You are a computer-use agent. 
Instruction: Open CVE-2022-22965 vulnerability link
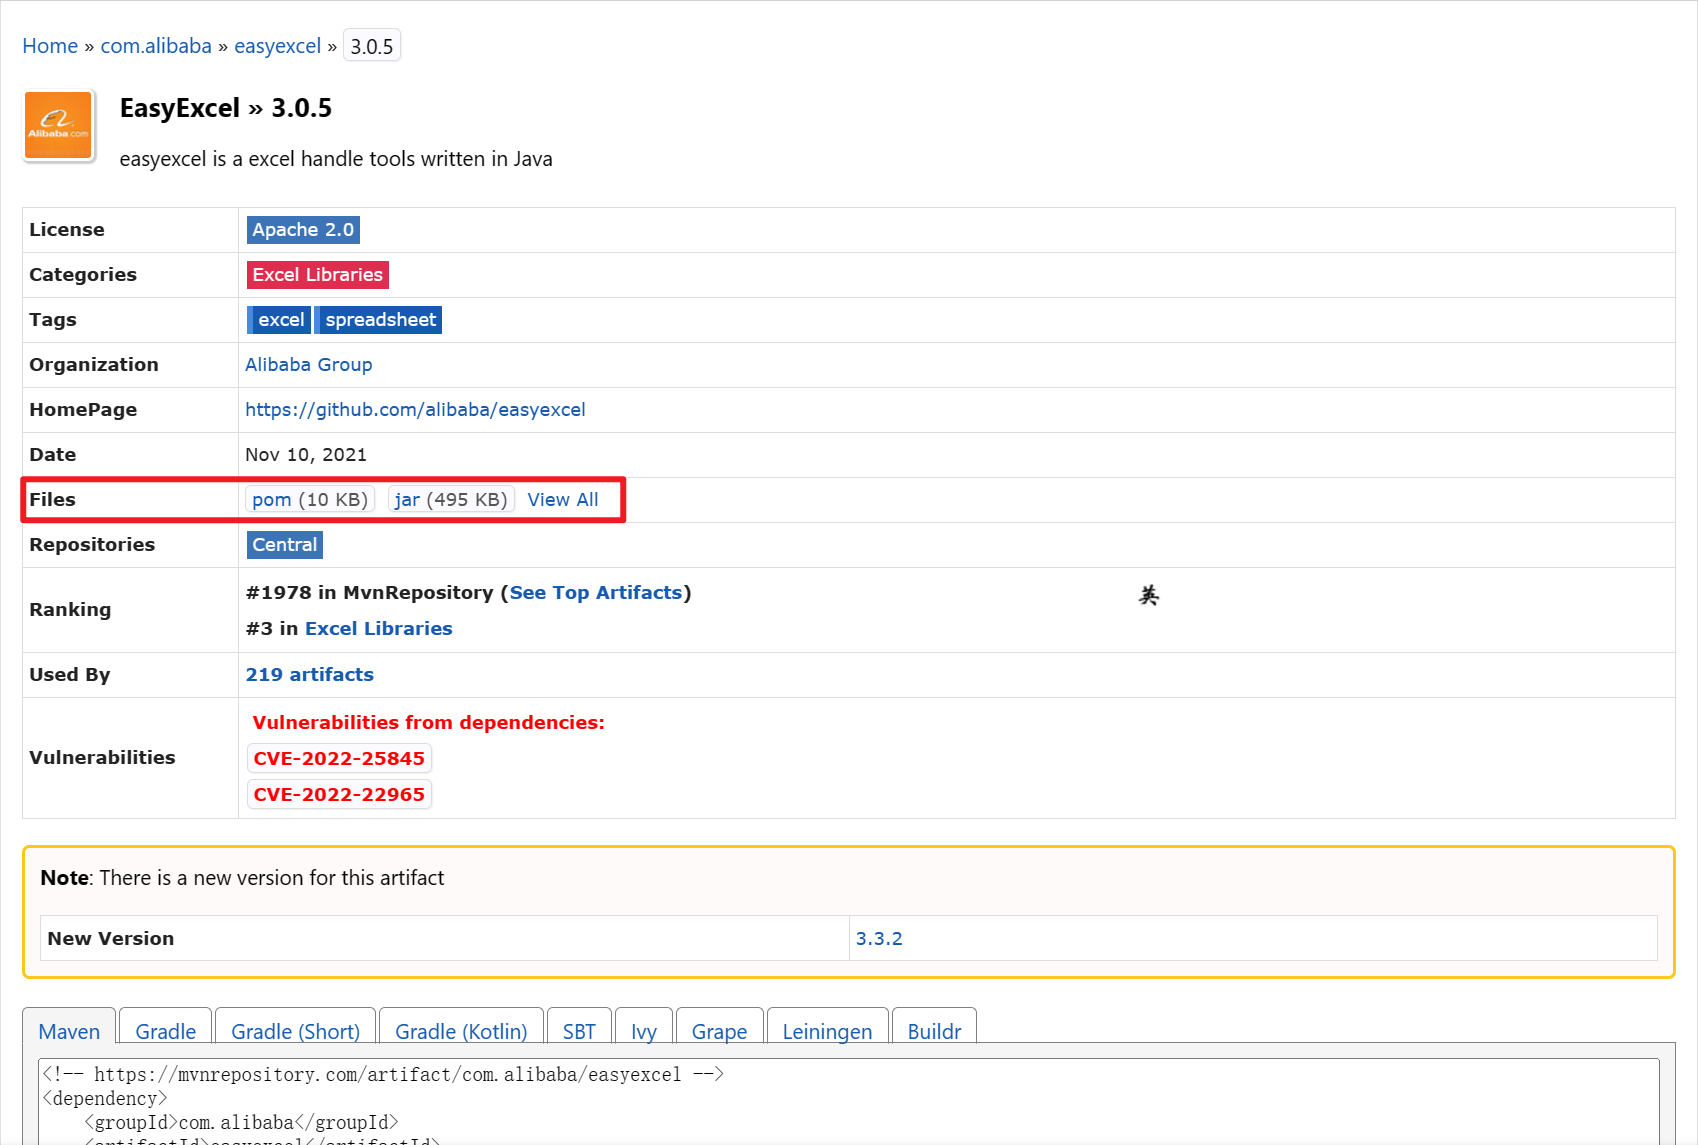(339, 795)
